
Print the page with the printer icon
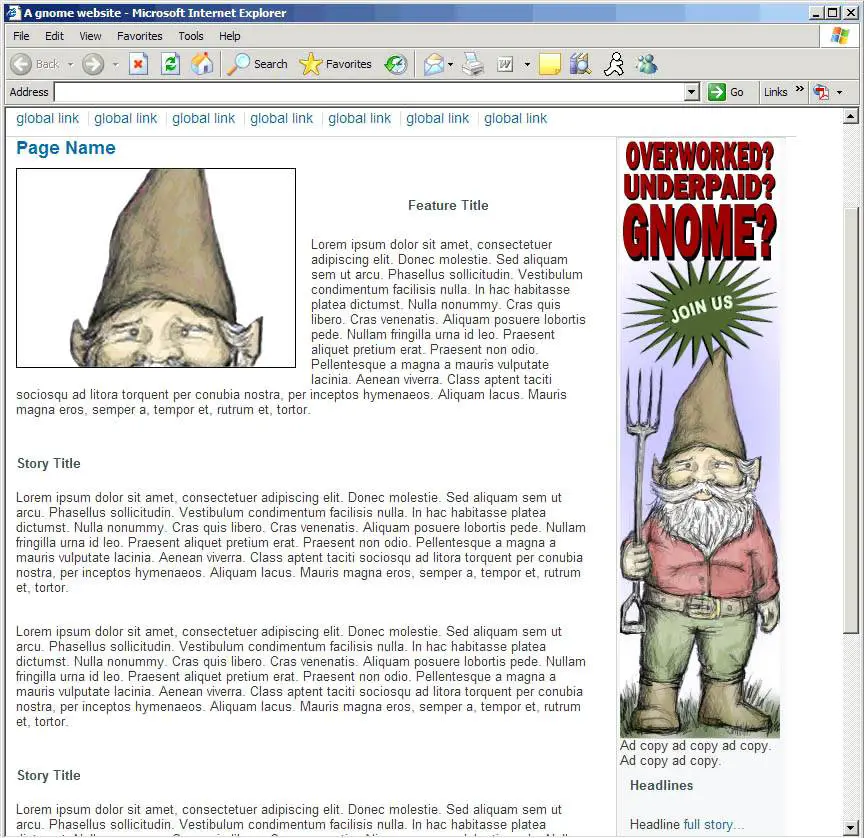[x=473, y=64]
